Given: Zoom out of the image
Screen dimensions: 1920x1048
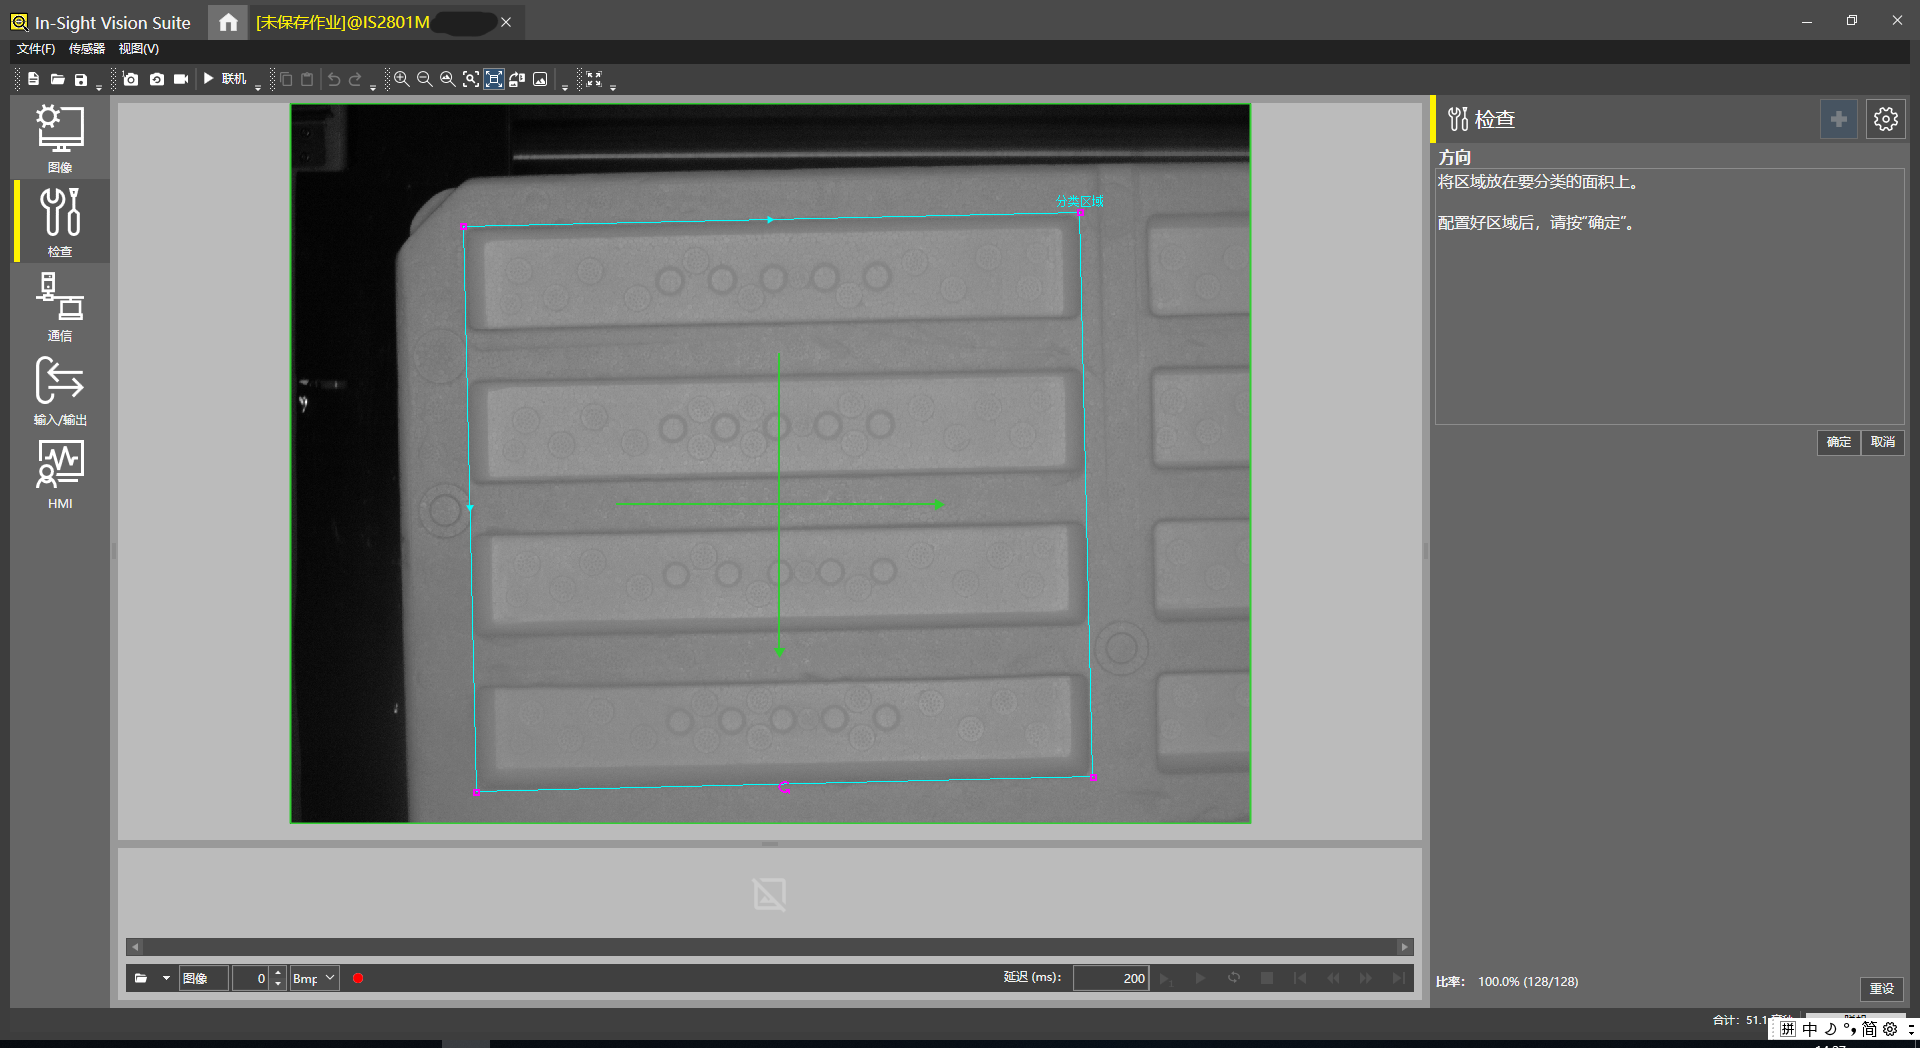Looking at the screenshot, I should [424, 79].
